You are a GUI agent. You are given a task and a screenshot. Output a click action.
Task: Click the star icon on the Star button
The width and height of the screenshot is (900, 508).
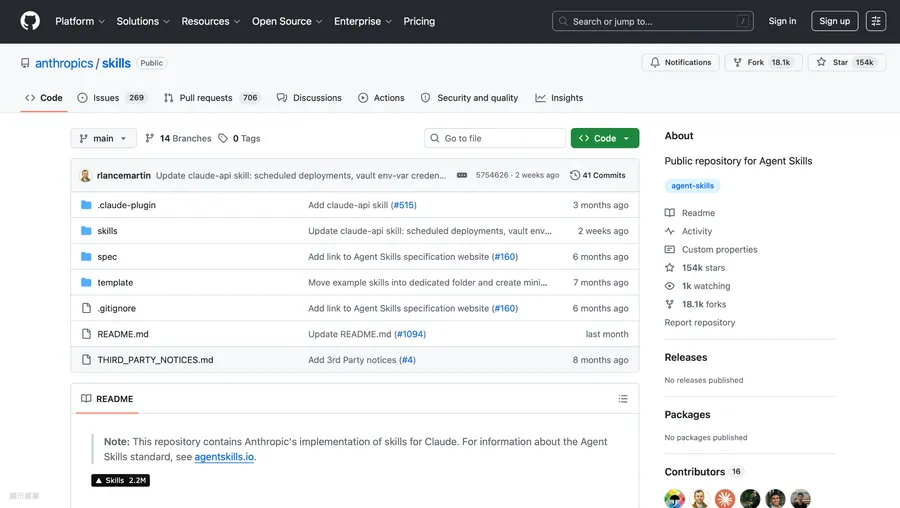pos(821,62)
